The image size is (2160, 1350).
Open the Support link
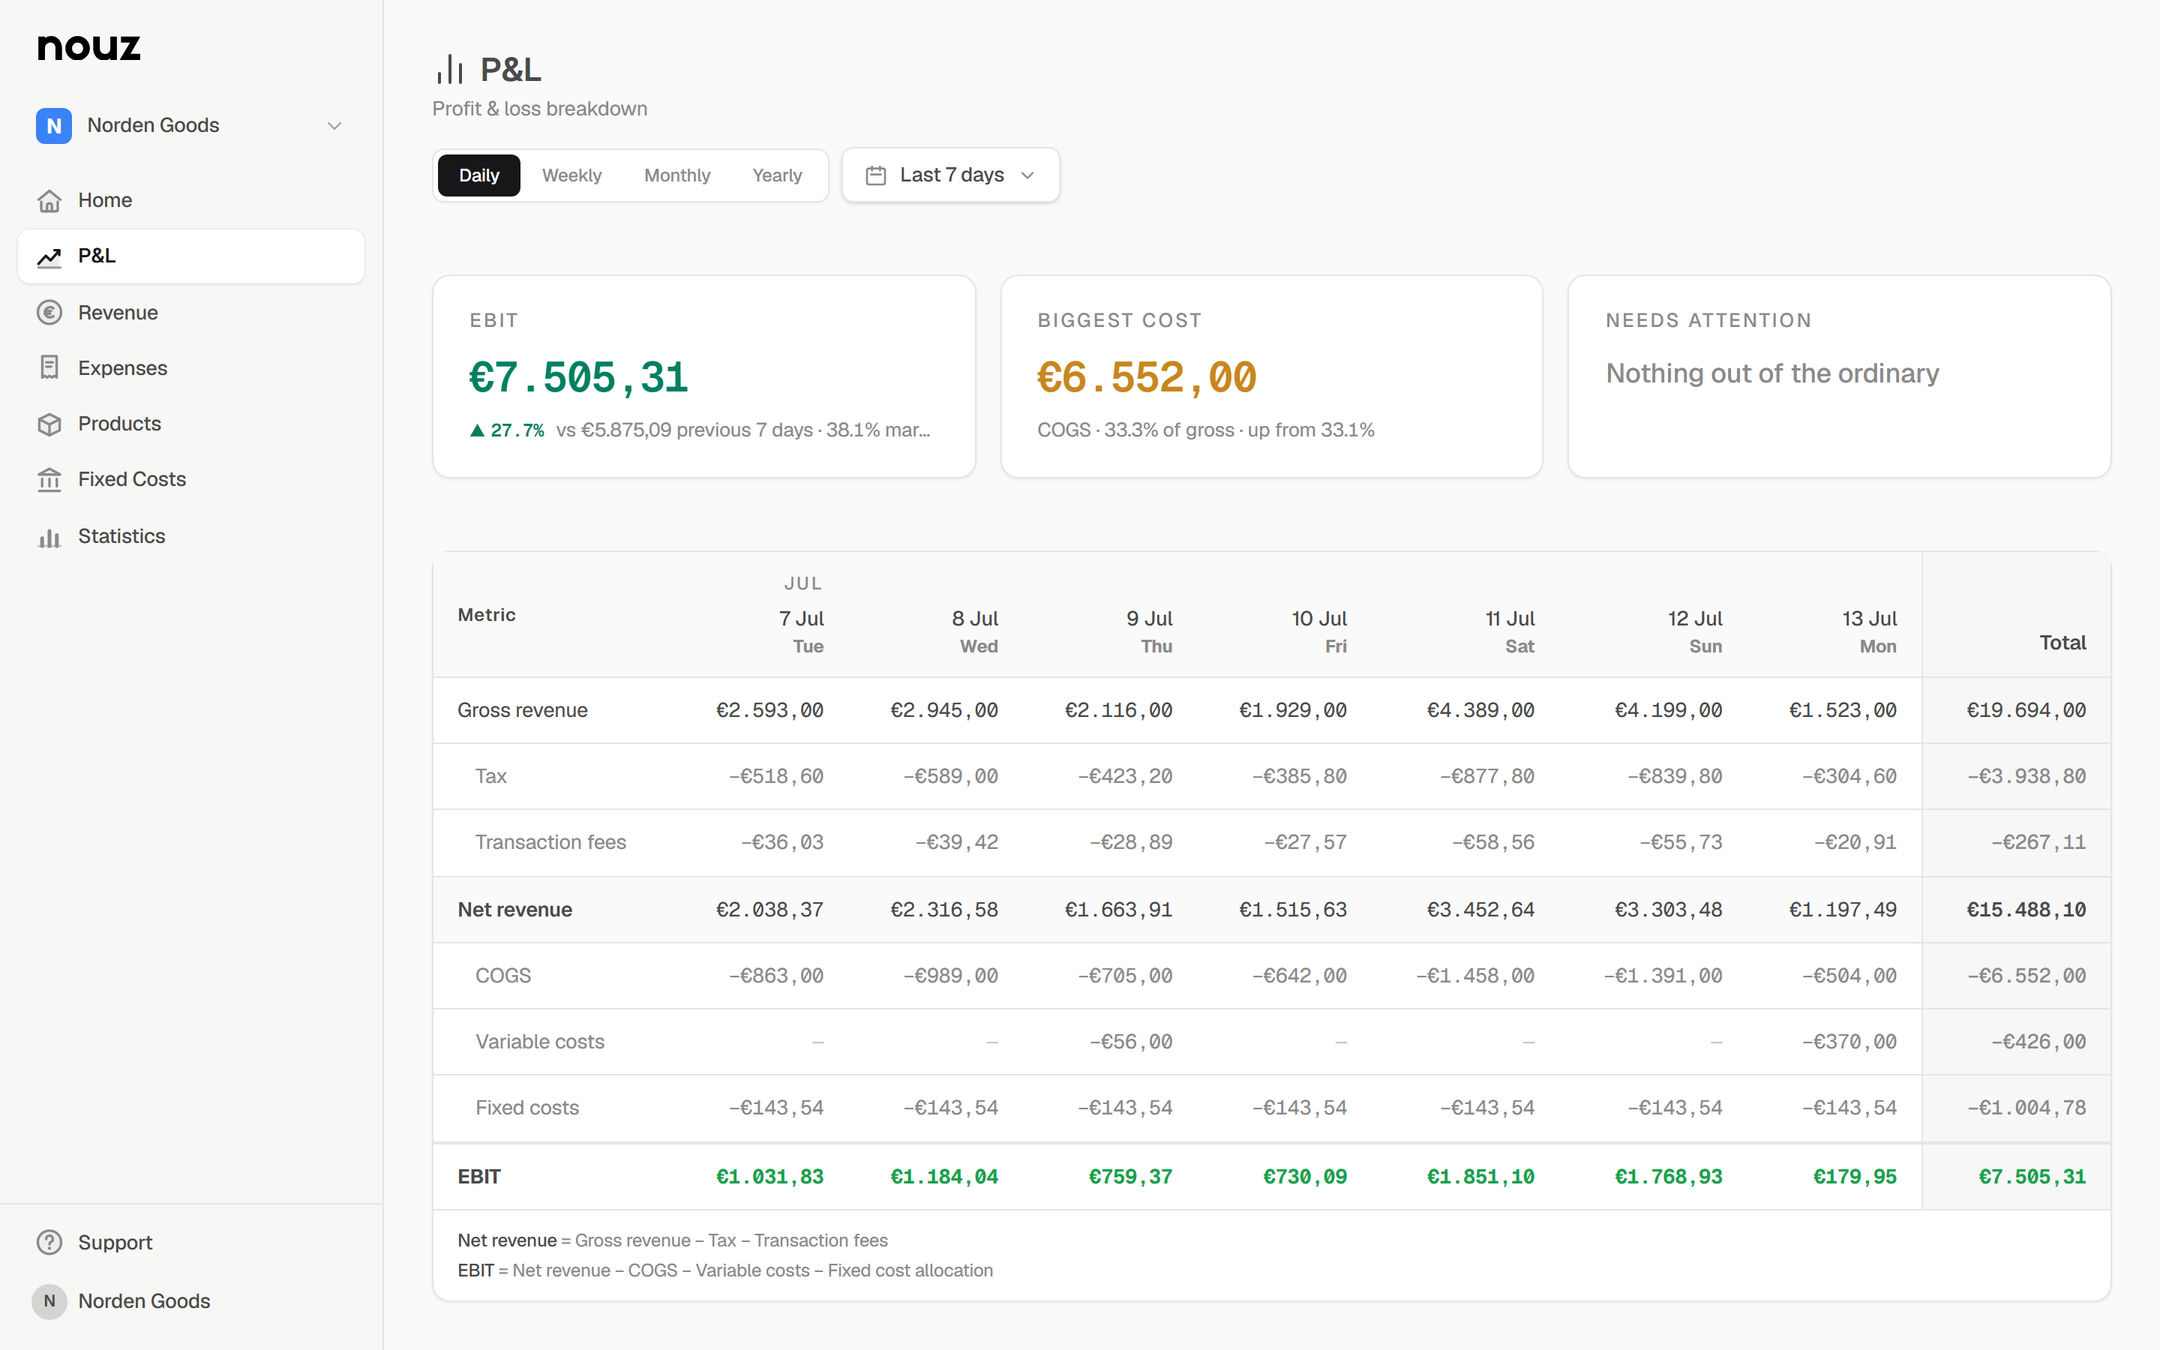(x=191, y=1242)
